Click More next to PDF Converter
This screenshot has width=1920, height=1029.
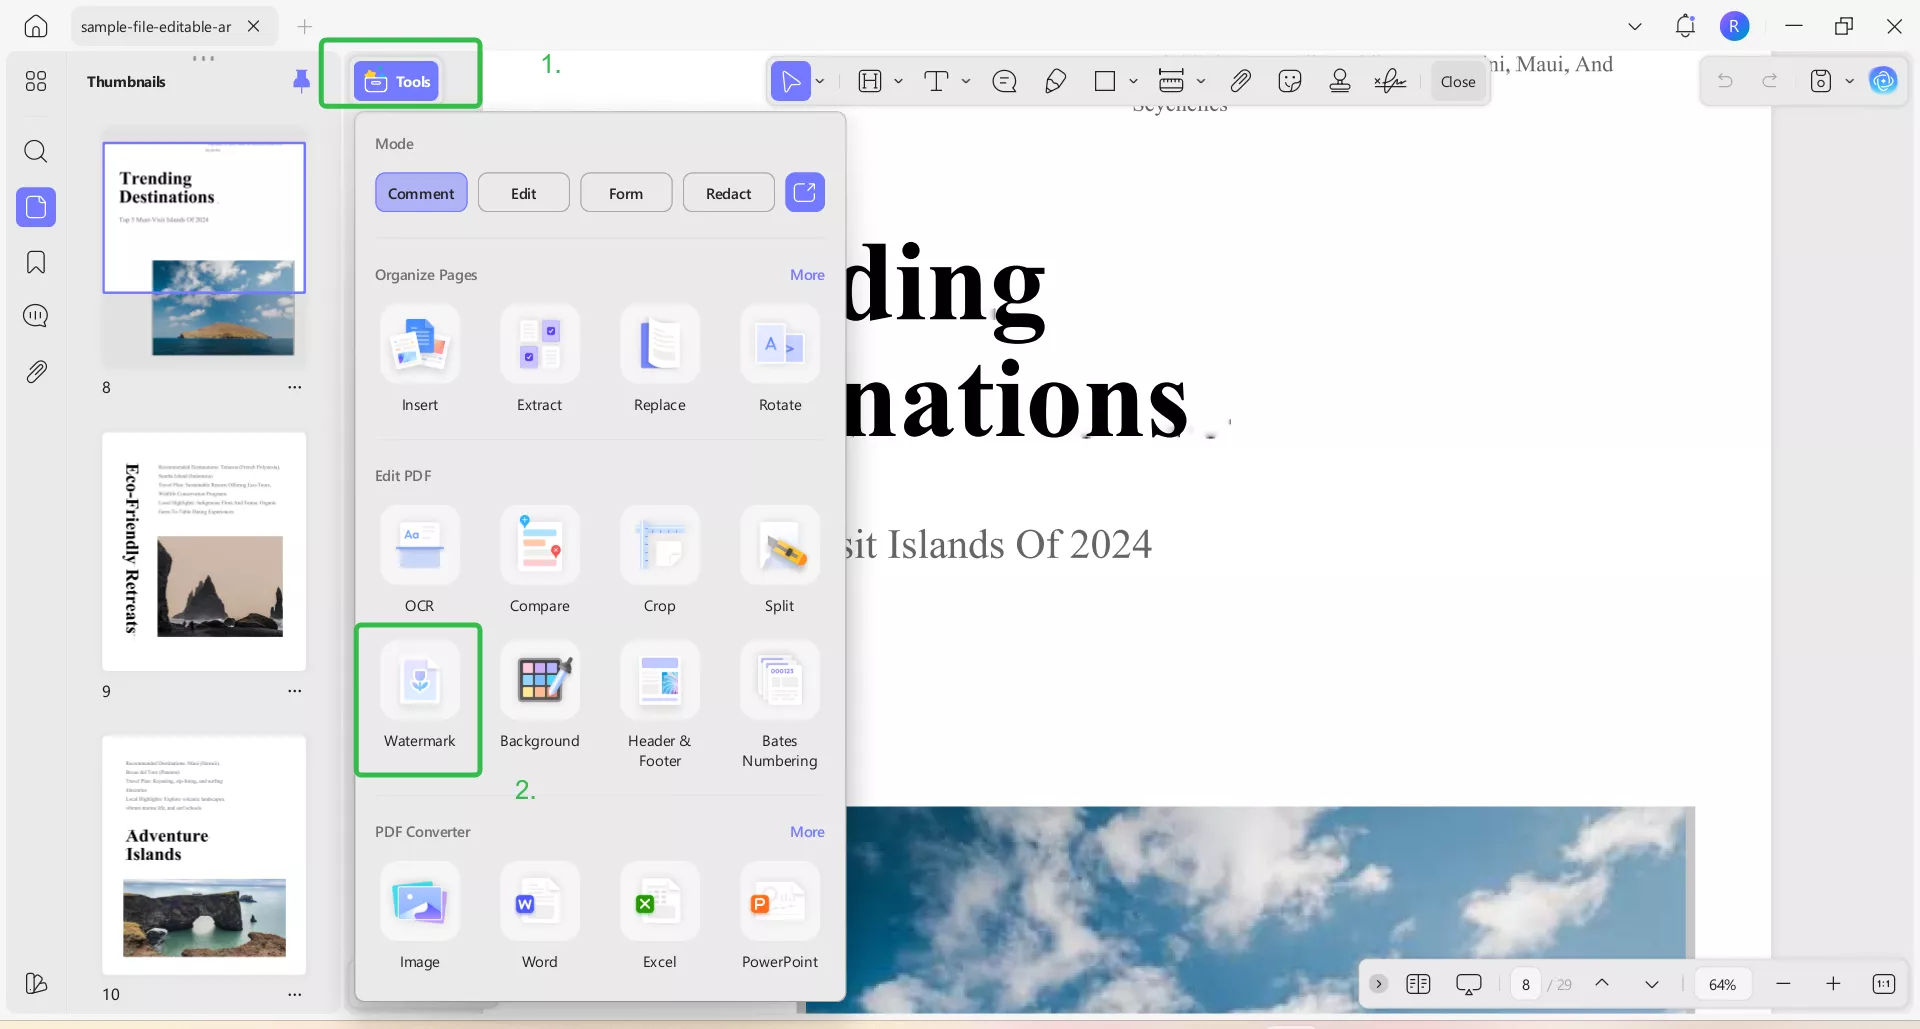[x=807, y=832]
